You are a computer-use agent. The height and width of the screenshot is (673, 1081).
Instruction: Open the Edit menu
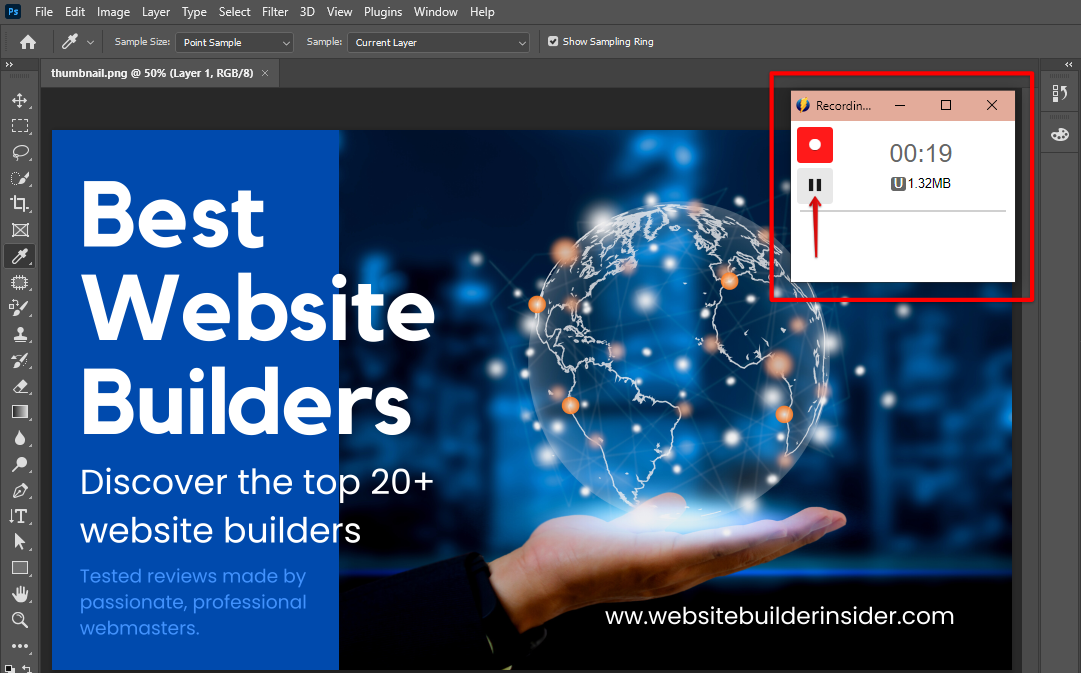point(74,12)
